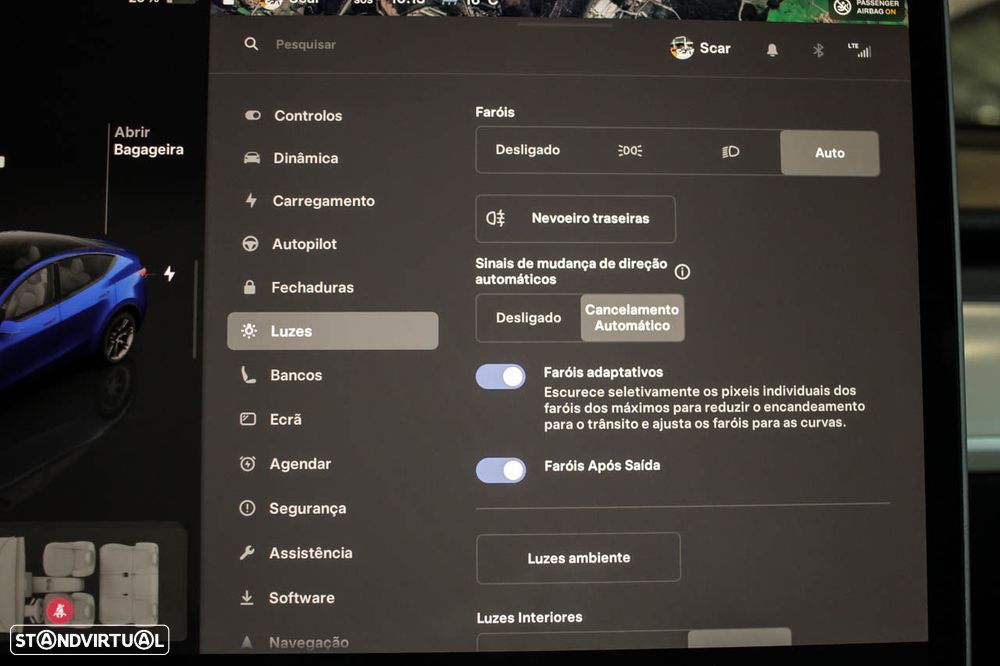Set Faróis headlights to Desligado
This screenshot has width=1000, height=666.
(527, 150)
